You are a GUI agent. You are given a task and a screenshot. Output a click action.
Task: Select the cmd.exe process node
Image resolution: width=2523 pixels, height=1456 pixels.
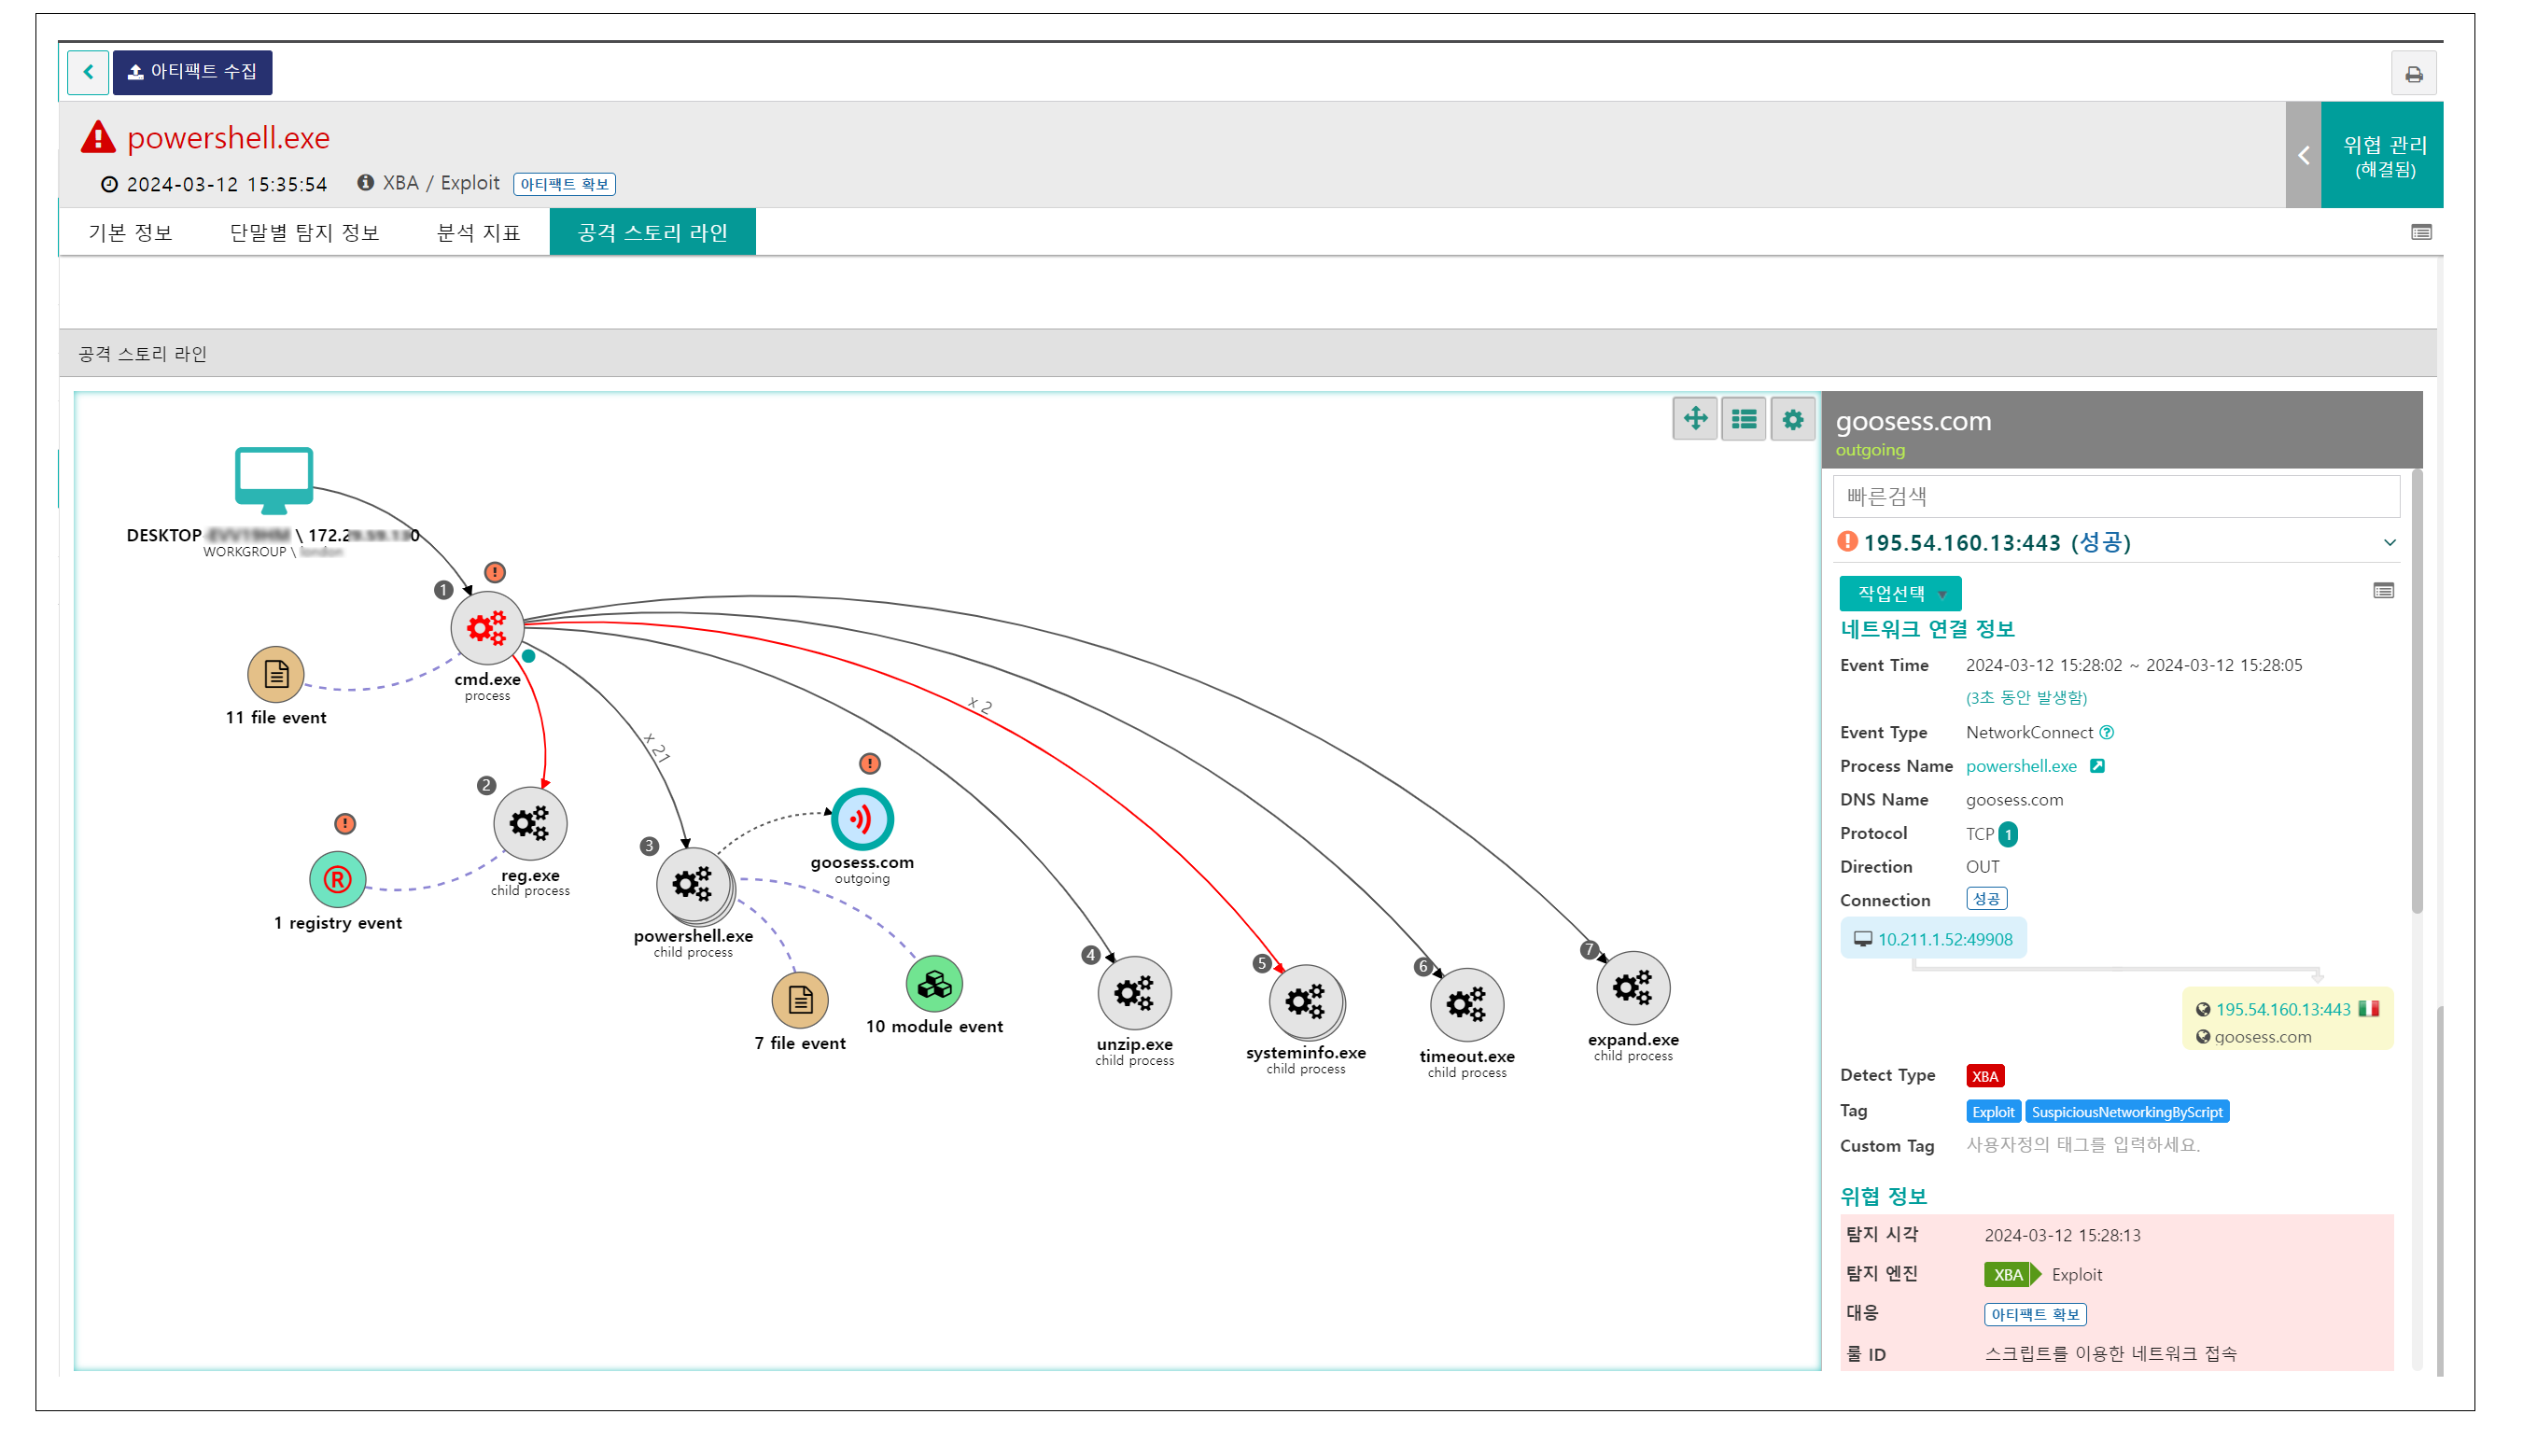[487, 628]
